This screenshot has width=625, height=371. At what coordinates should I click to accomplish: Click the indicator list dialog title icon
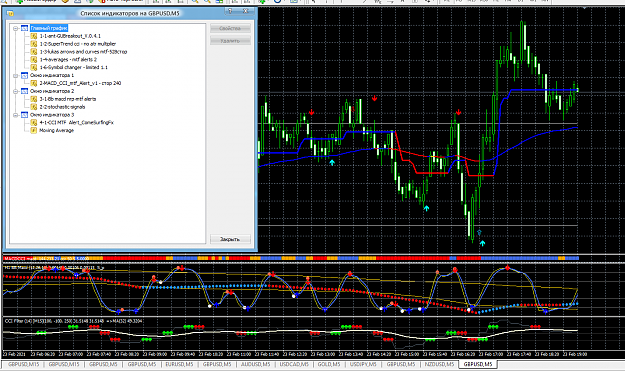(x=10, y=13)
